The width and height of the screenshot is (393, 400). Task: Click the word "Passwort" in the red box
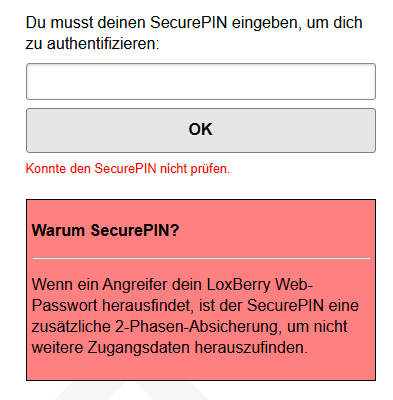click(x=65, y=306)
